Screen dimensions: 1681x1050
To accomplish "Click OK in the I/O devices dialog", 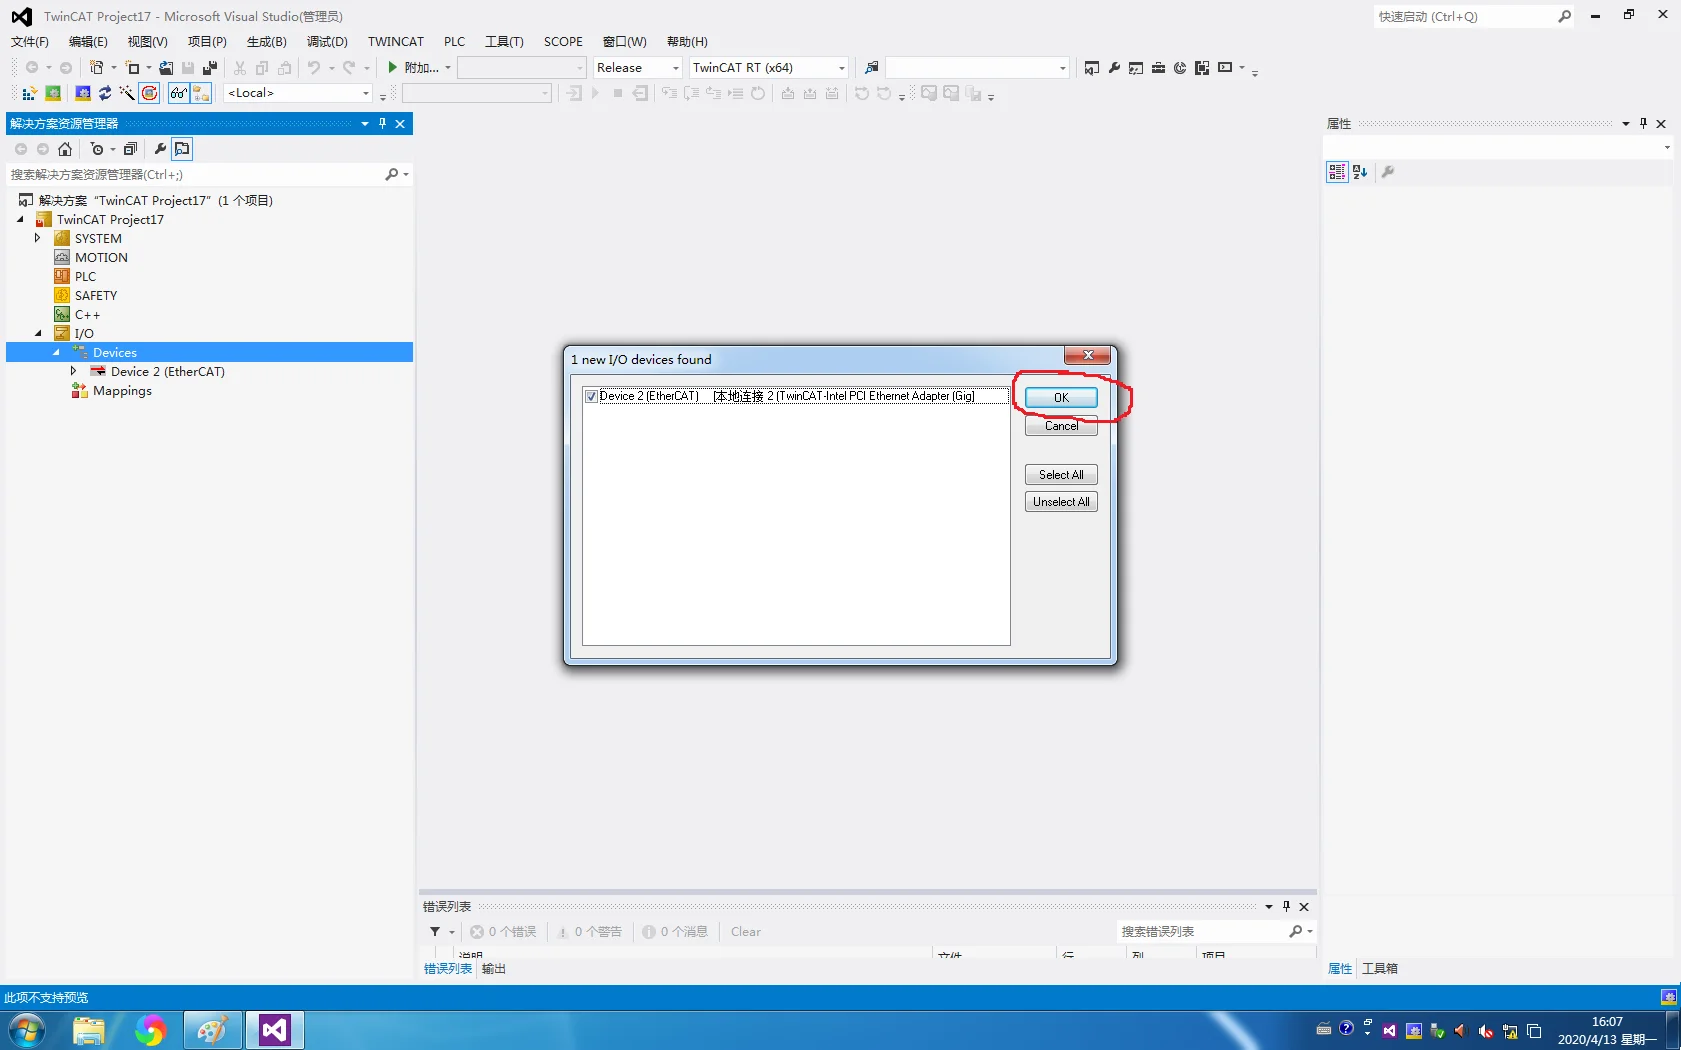I will coord(1060,397).
